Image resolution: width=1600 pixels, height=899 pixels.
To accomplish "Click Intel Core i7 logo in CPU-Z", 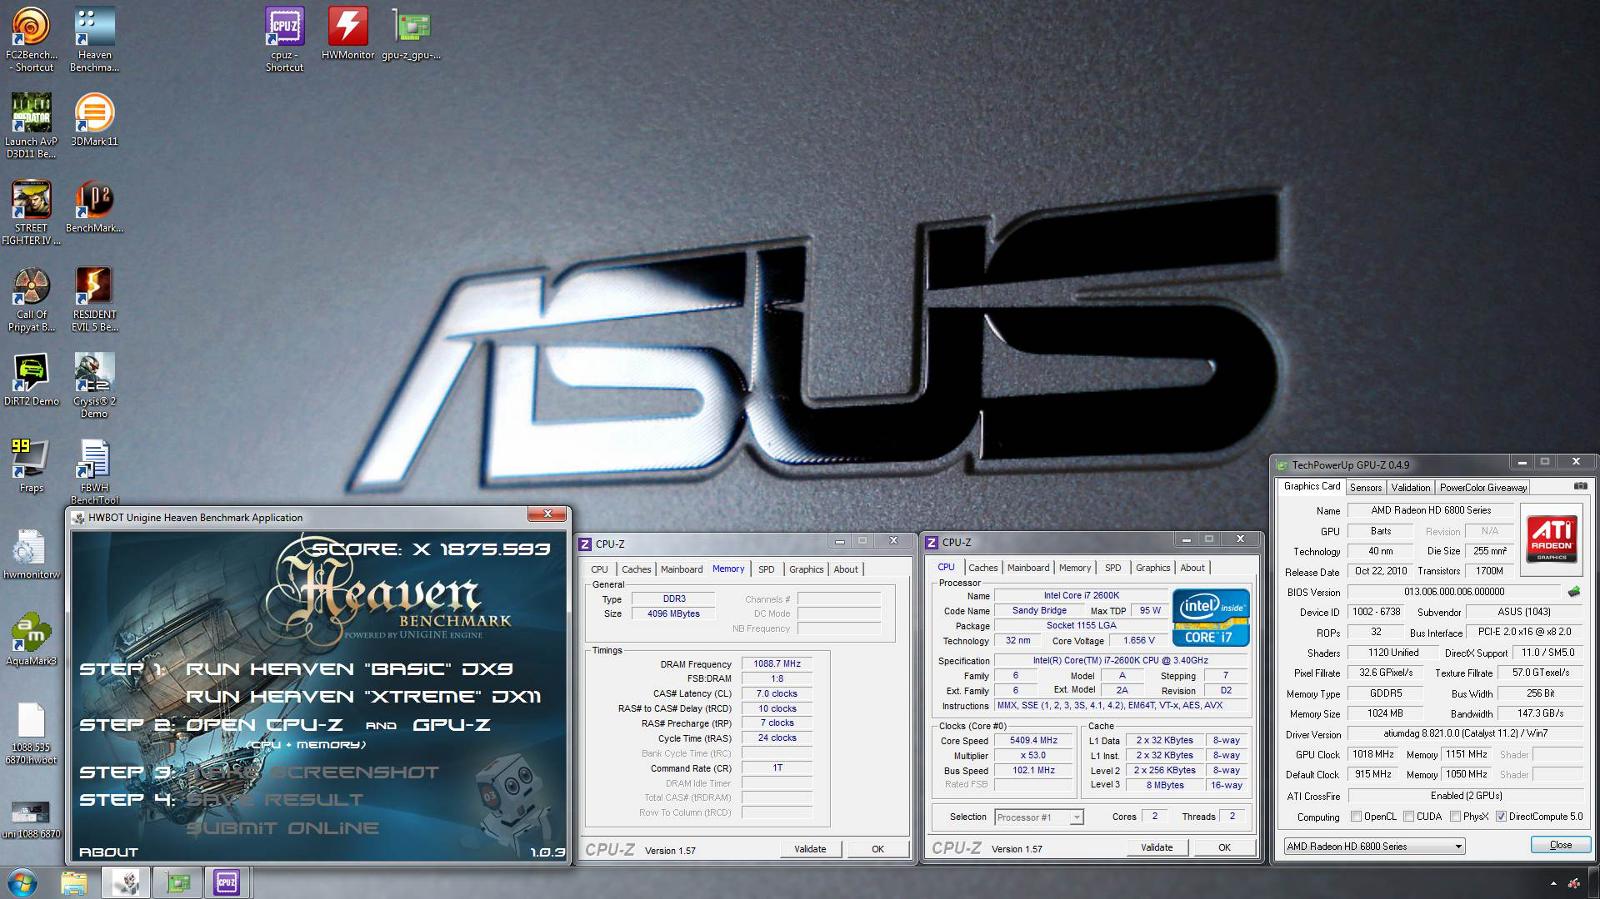I will click(1212, 618).
